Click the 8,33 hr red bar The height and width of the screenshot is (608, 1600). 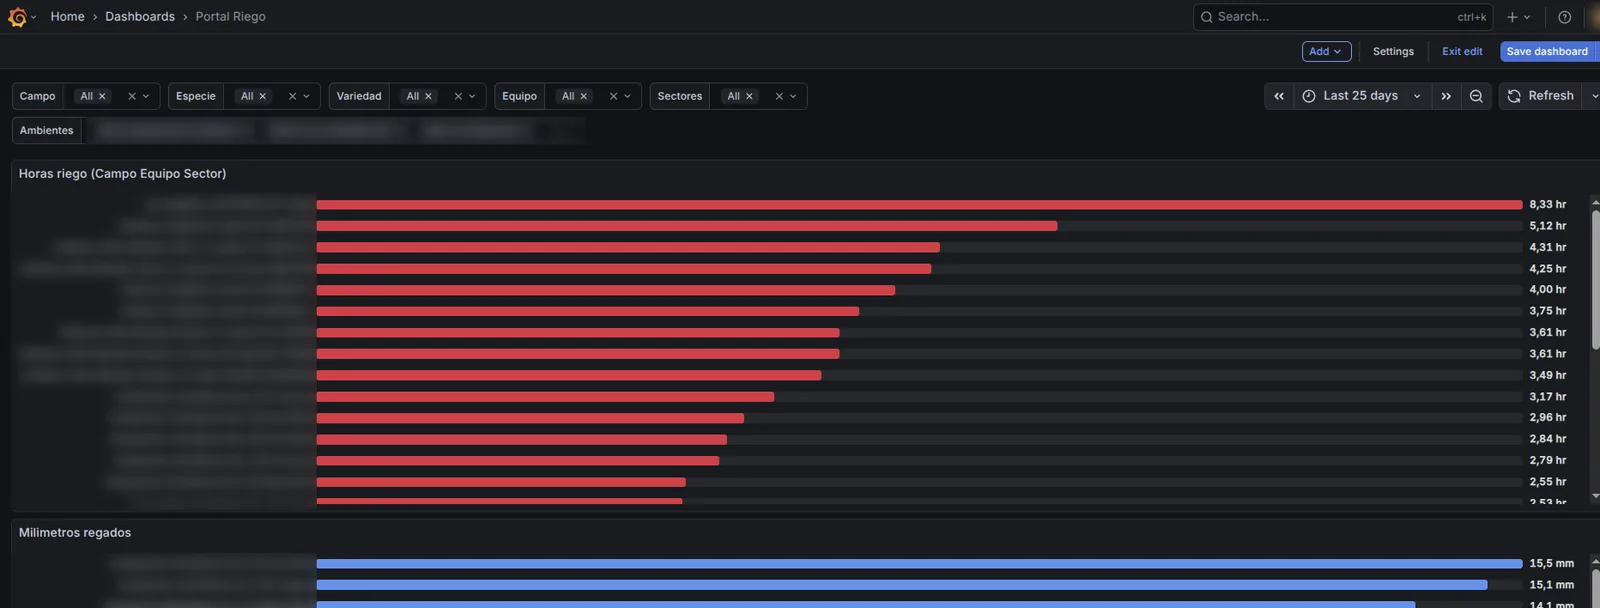[919, 205]
